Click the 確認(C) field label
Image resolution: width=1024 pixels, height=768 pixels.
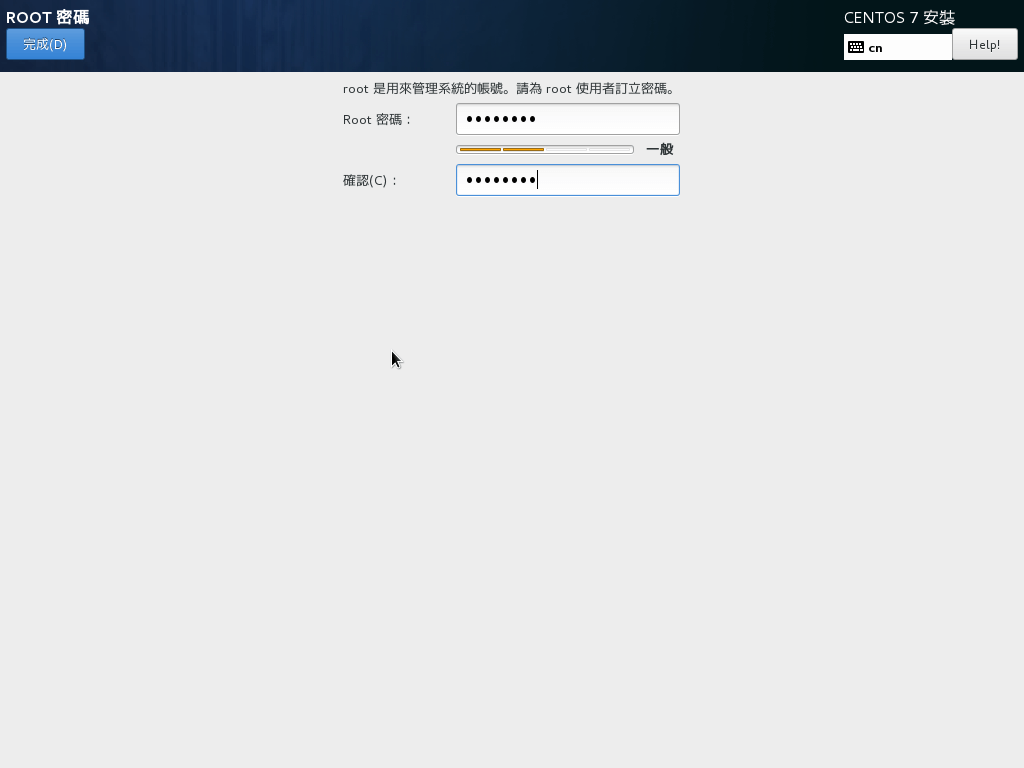371,181
